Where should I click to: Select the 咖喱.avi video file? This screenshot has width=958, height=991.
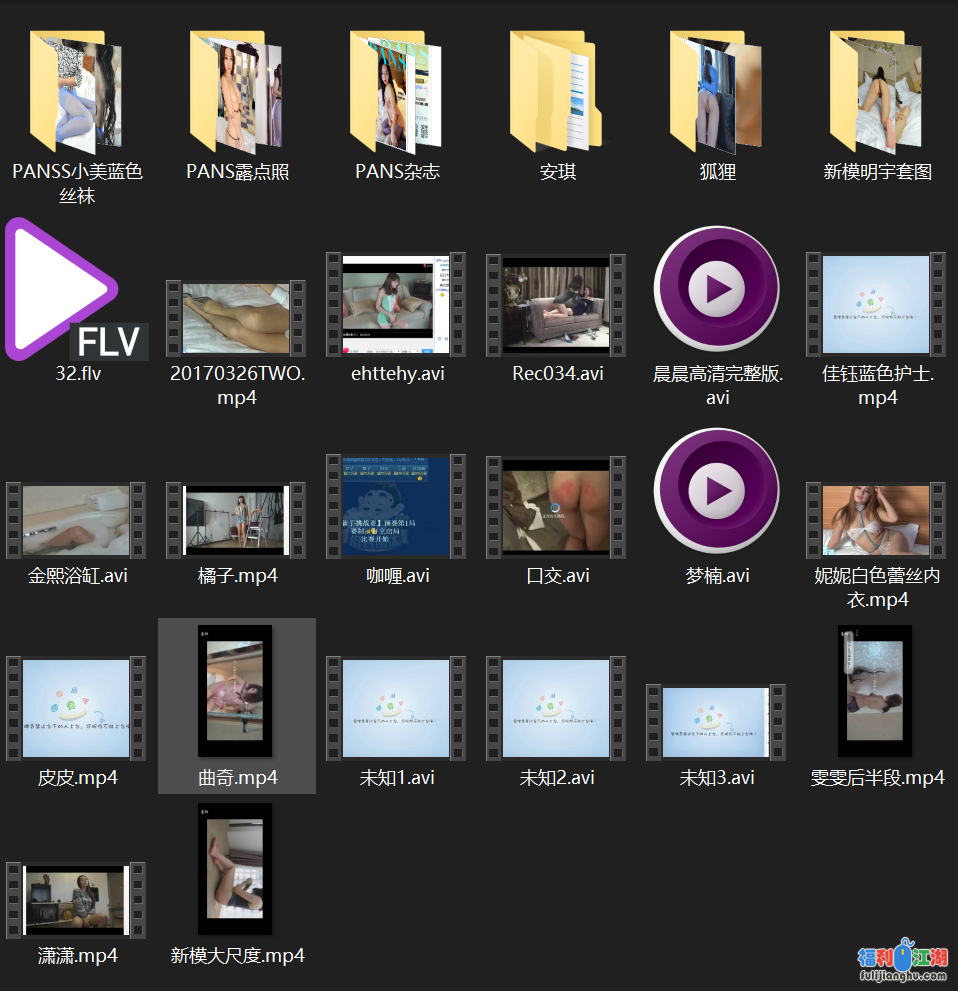pyautogui.click(x=396, y=506)
